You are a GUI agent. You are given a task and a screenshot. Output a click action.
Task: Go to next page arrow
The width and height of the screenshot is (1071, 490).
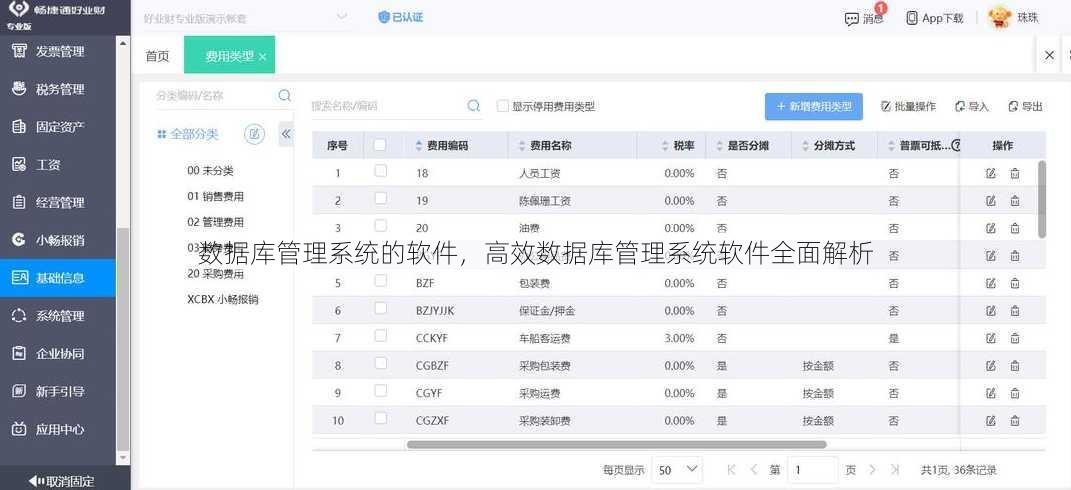point(872,469)
